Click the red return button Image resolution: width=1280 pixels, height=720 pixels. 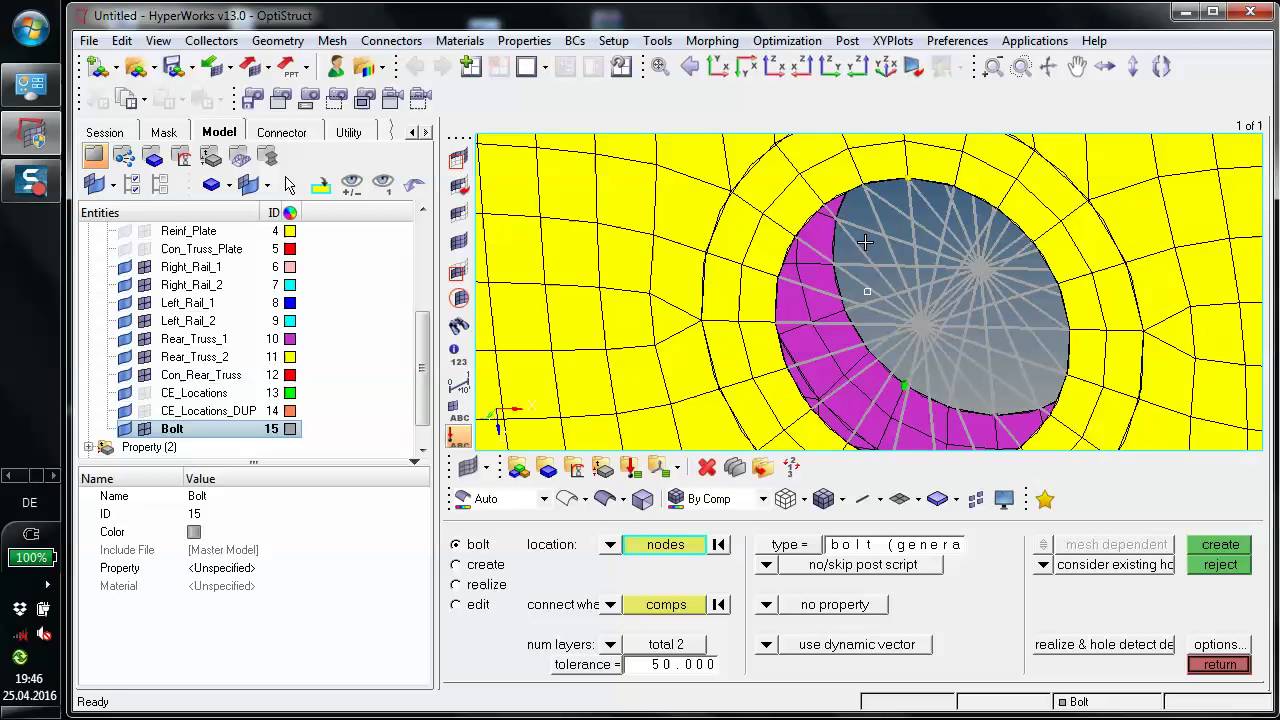pos(1220,665)
